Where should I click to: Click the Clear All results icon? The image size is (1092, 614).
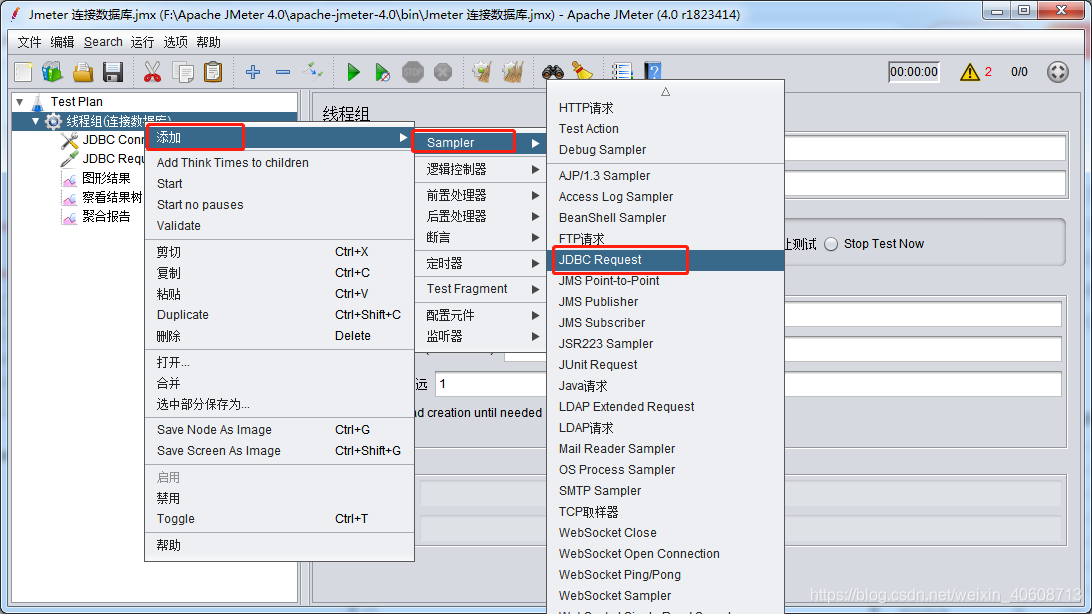click(x=513, y=72)
